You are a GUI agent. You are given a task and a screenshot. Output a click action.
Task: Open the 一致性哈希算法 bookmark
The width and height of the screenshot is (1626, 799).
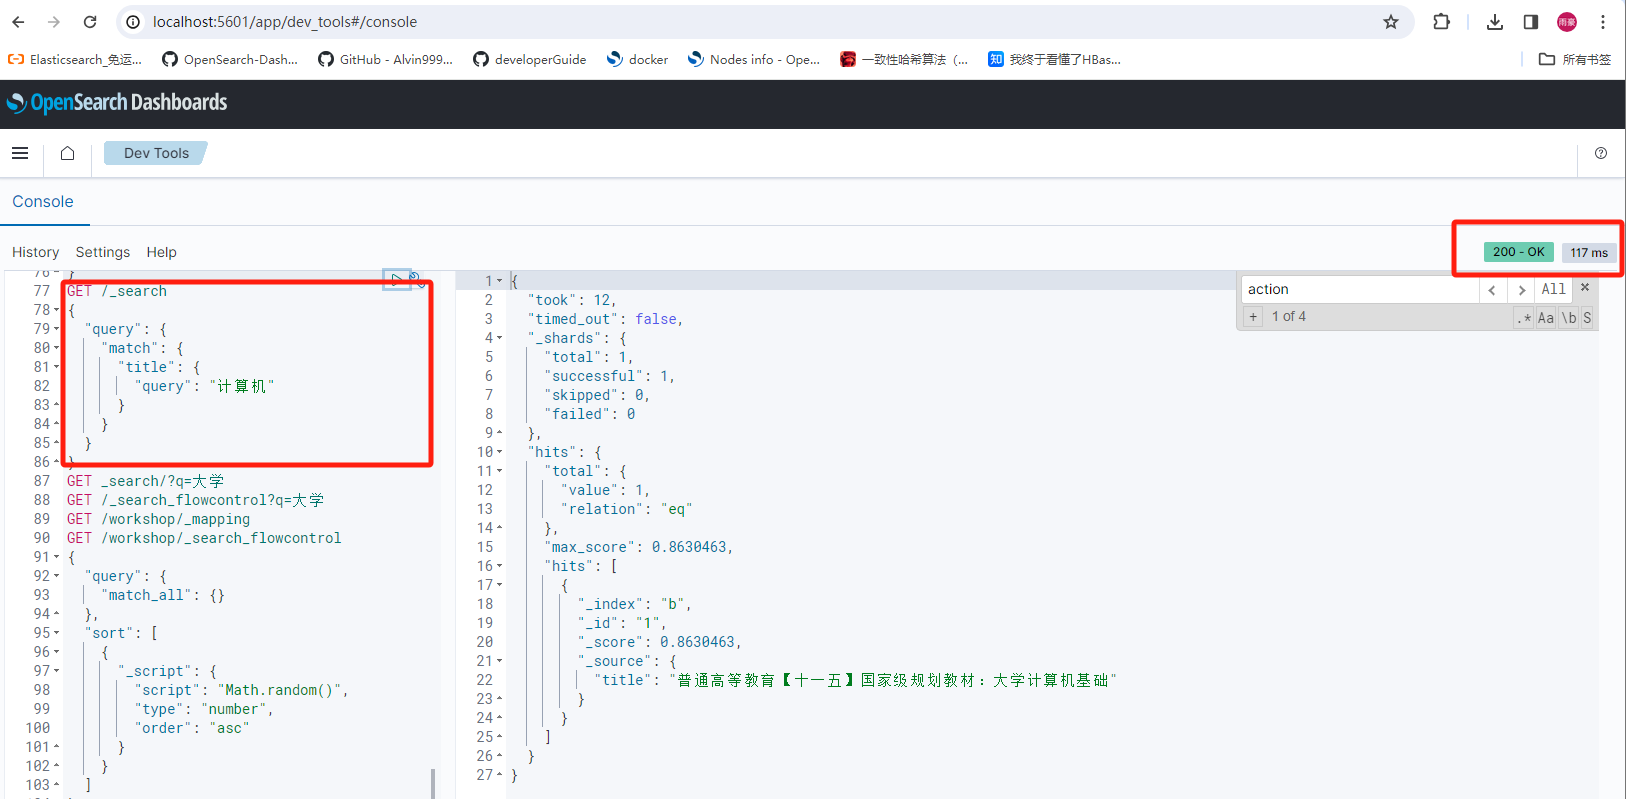point(904,60)
